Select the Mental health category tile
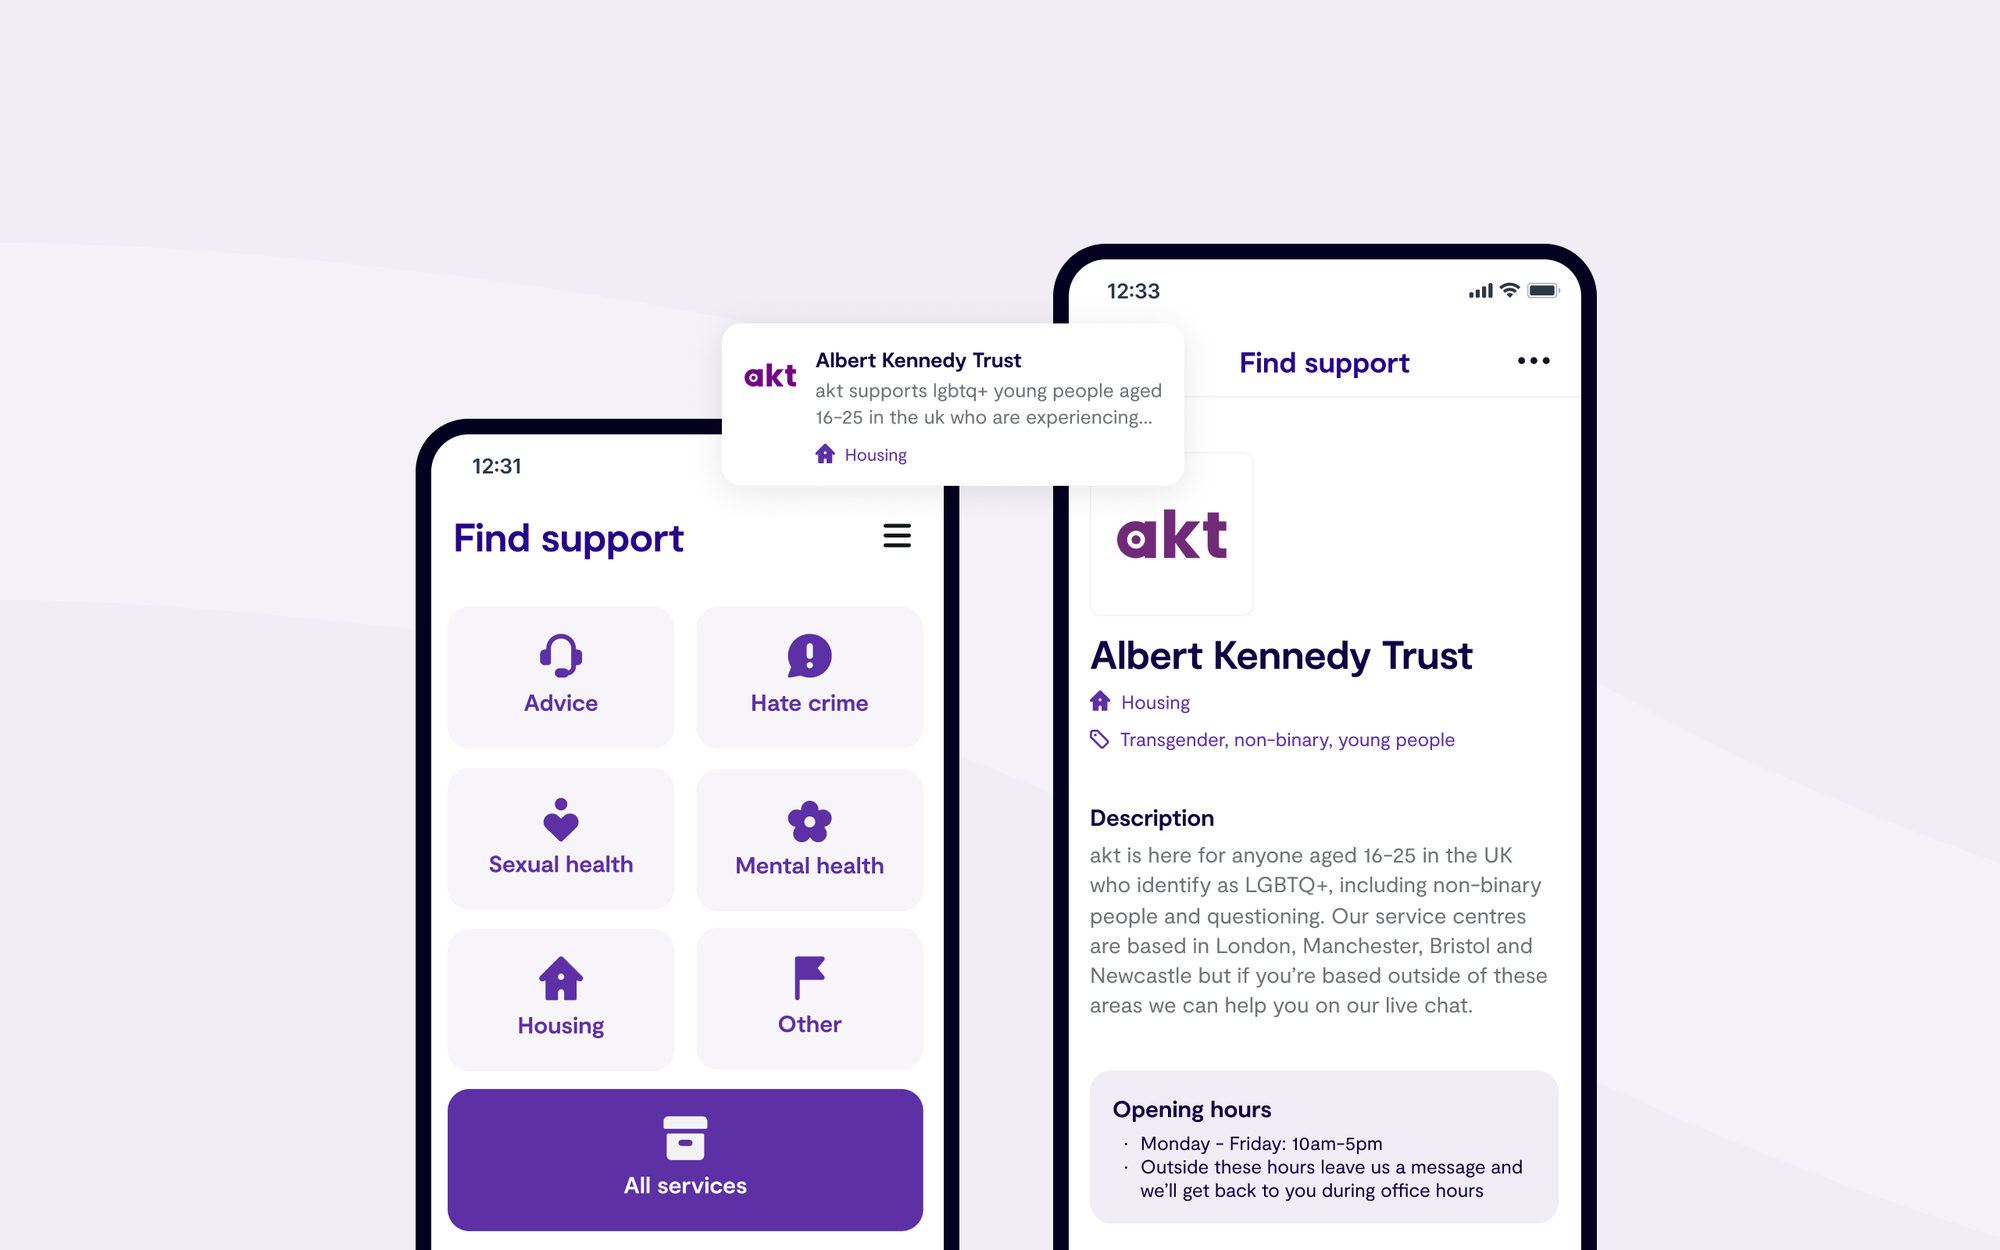Viewport: 2000px width, 1250px height. (x=808, y=837)
